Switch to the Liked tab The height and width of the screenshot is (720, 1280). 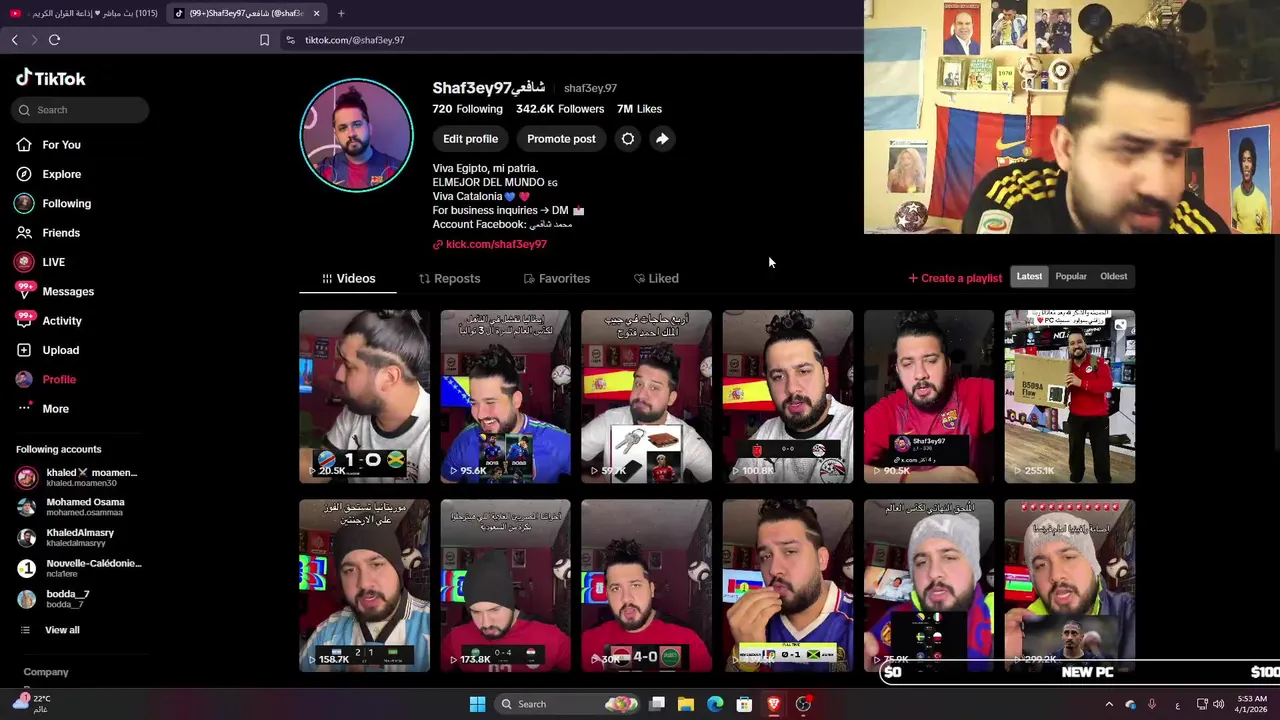tap(656, 278)
